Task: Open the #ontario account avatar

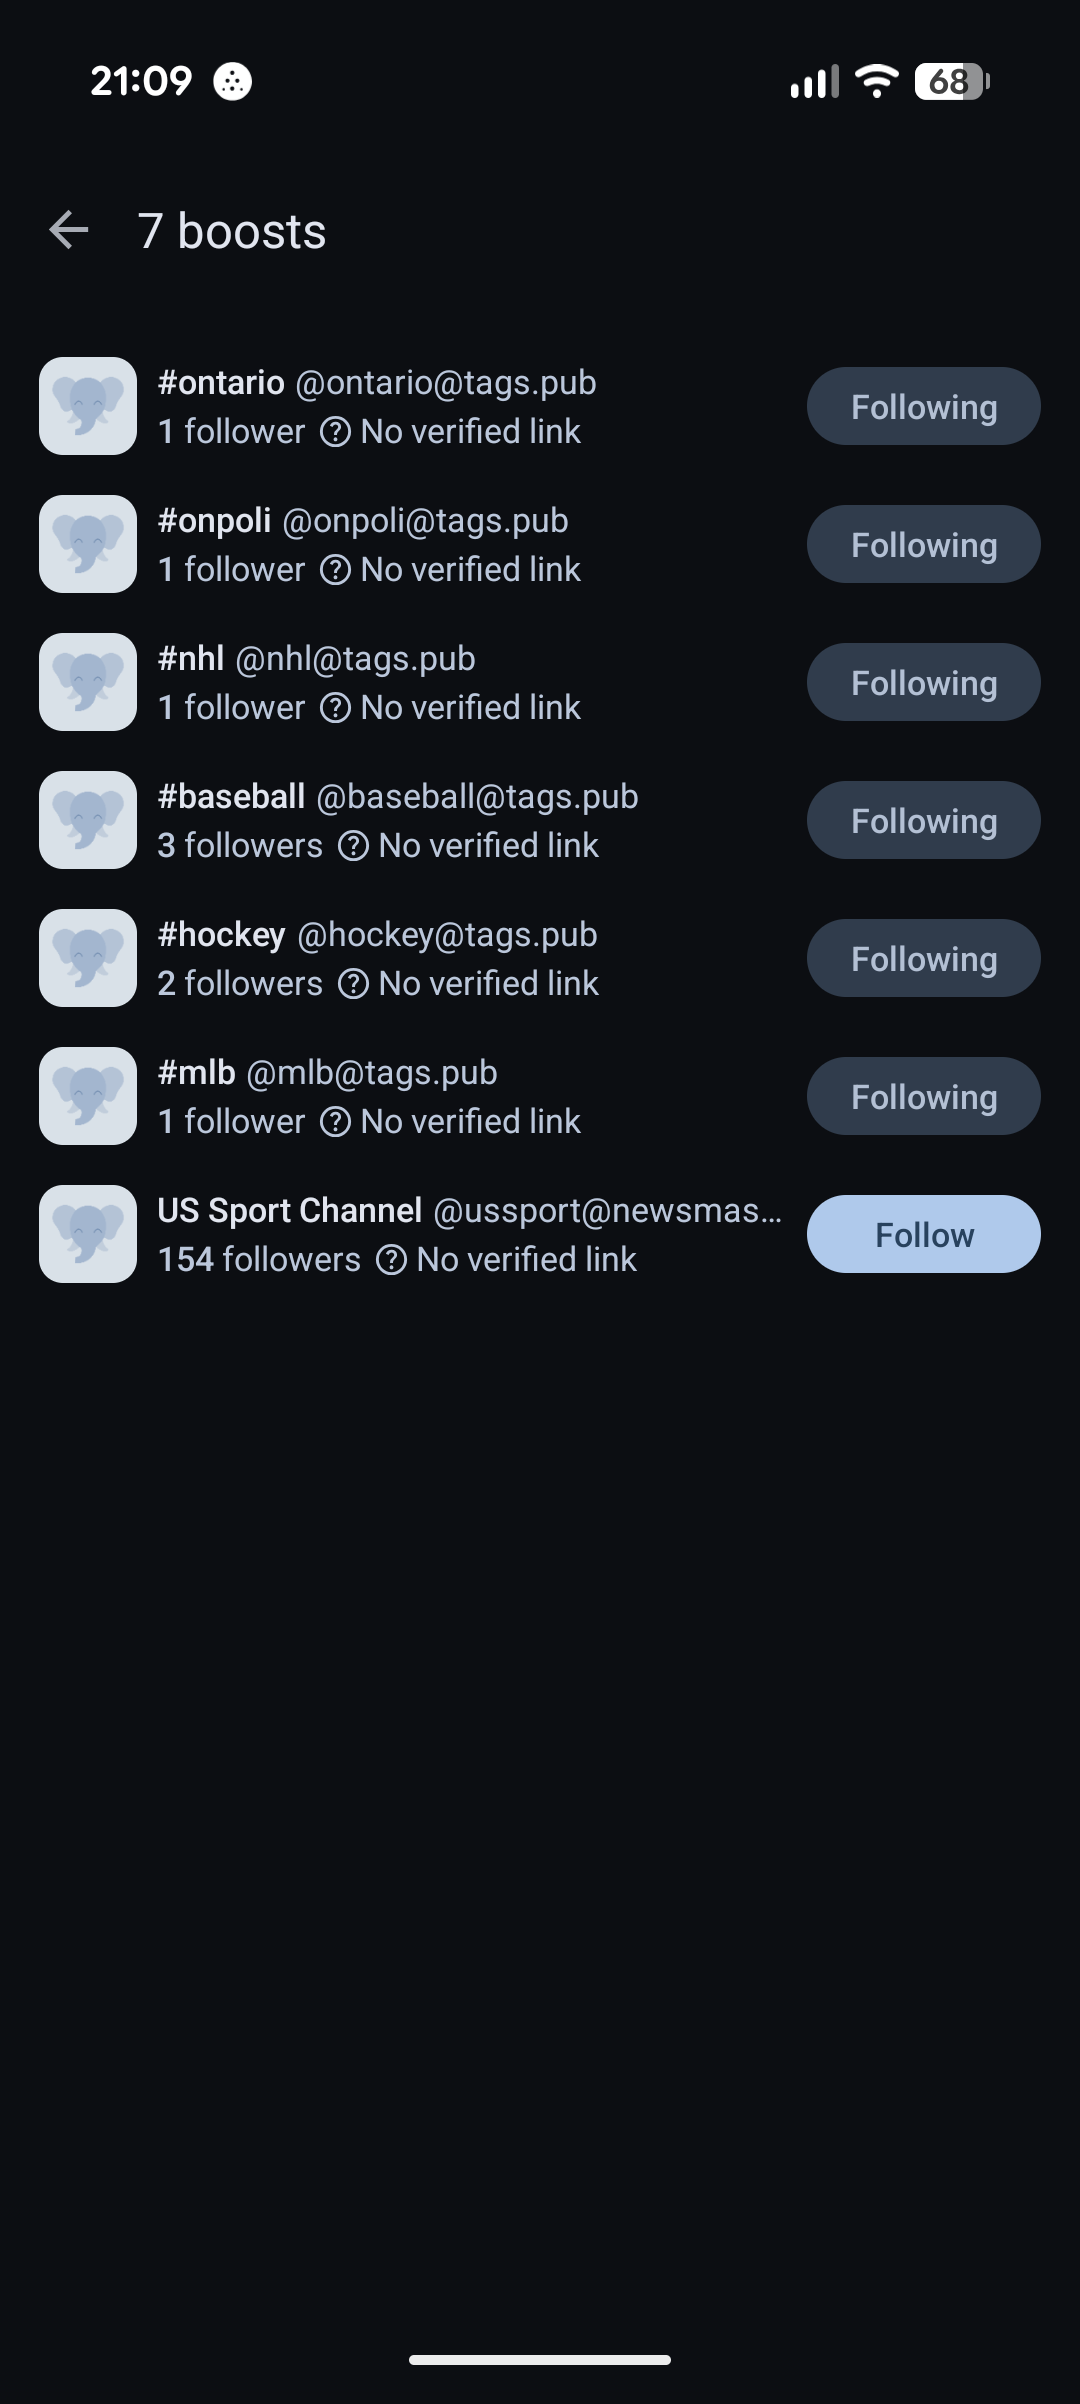Action: click(88, 406)
